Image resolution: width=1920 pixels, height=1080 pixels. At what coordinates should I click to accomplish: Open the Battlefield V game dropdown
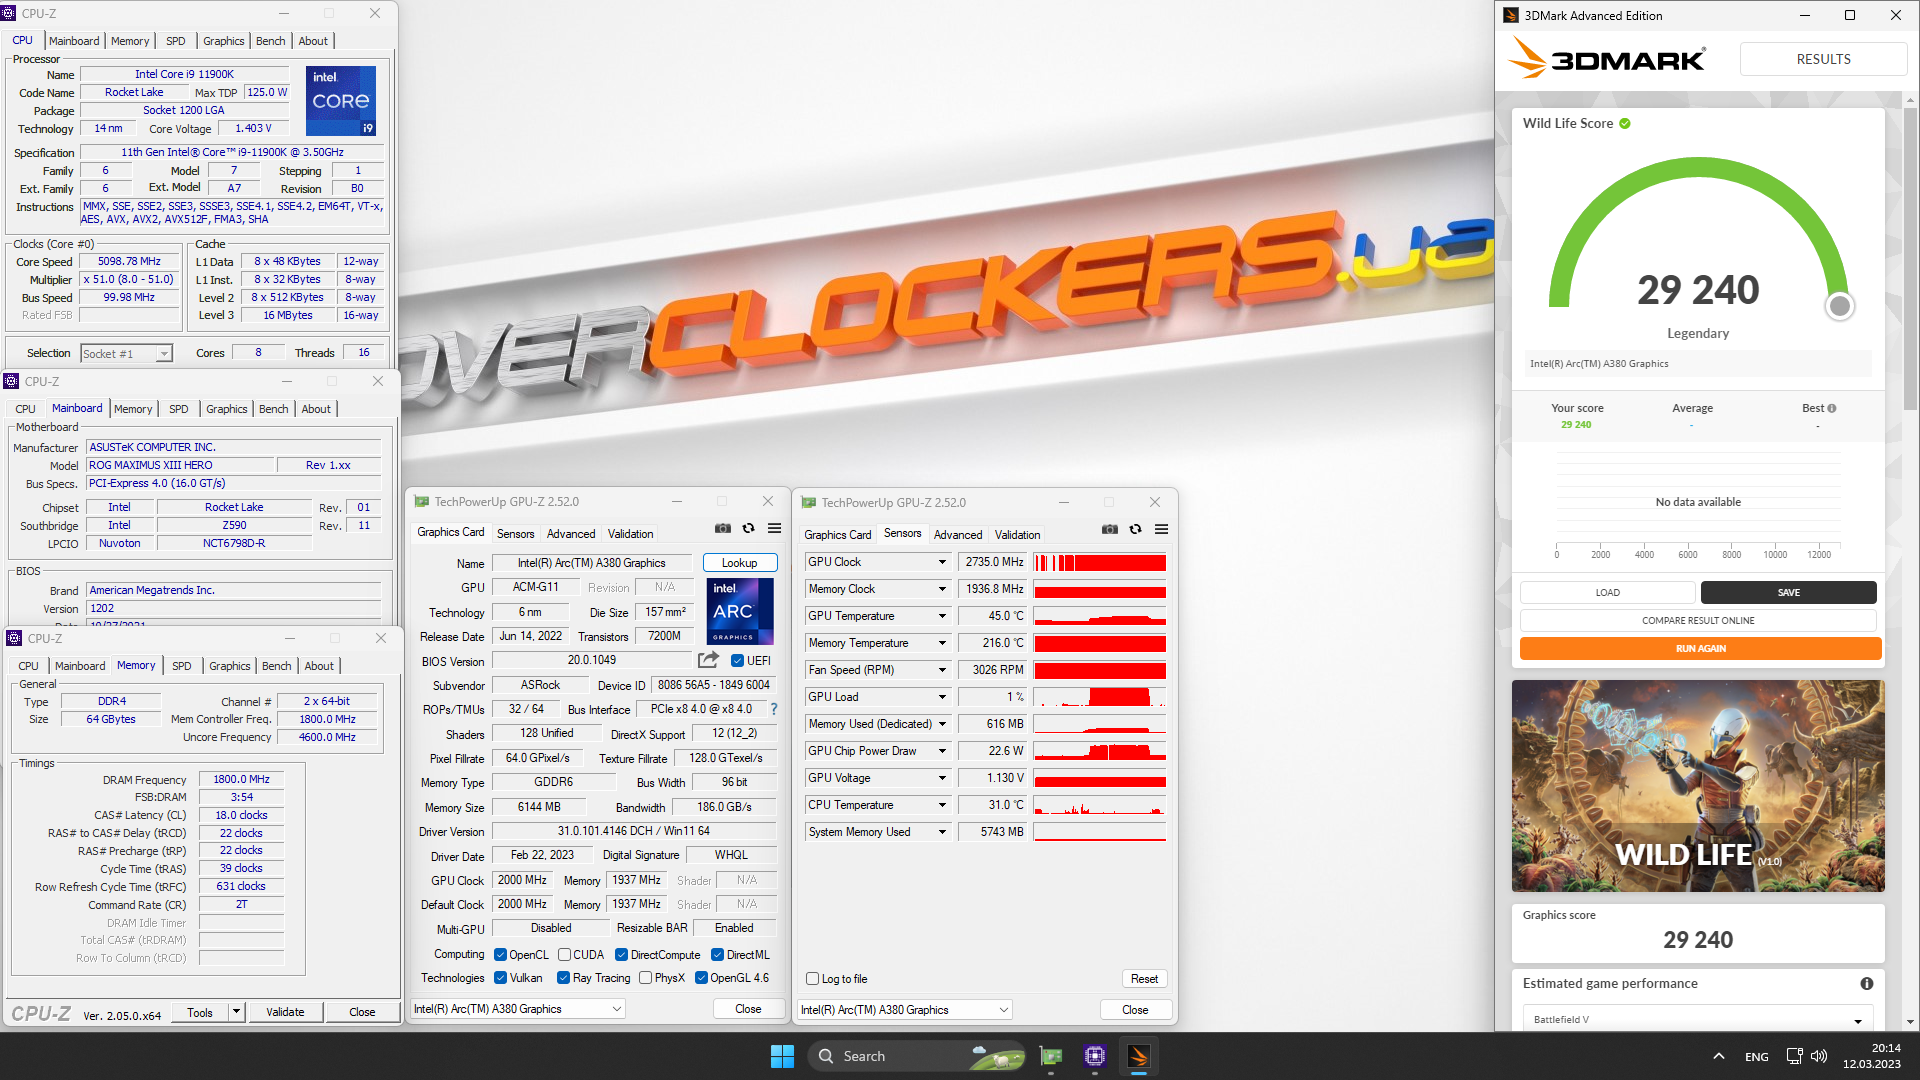(1698, 1019)
